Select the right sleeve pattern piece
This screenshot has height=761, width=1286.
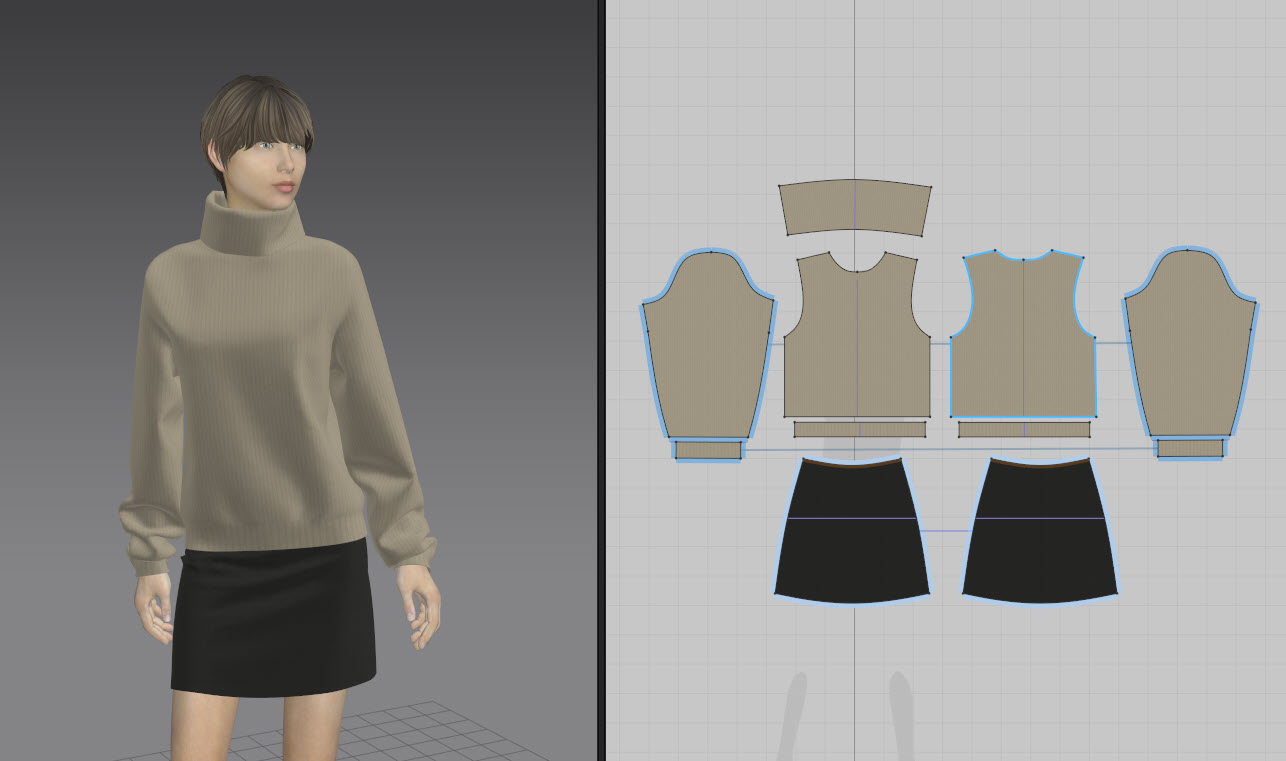tap(1189, 345)
